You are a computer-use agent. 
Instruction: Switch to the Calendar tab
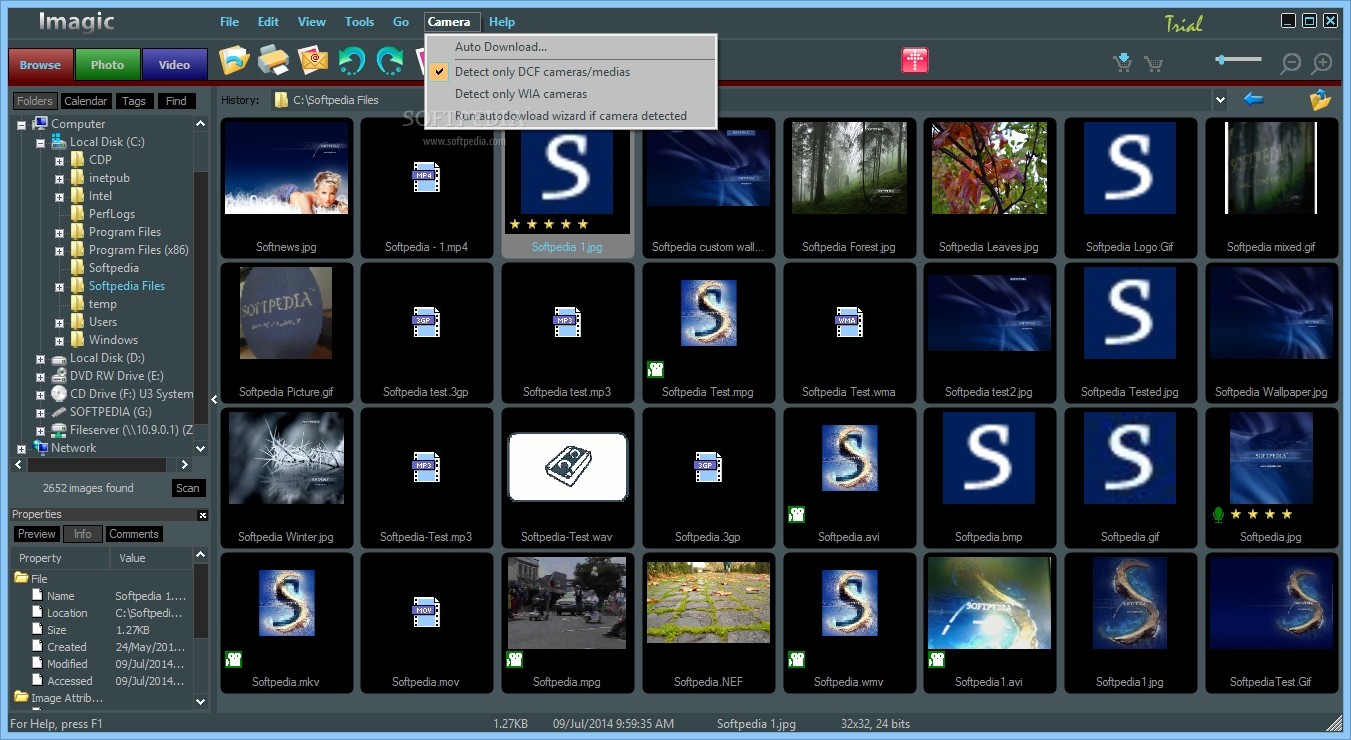[x=86, y=101]
